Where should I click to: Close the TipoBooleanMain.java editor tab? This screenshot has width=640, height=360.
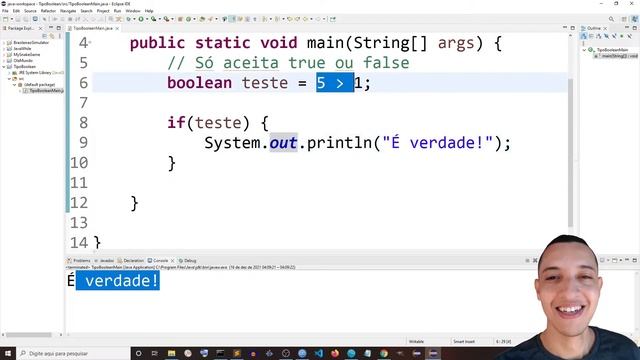(x=117, y=28)
